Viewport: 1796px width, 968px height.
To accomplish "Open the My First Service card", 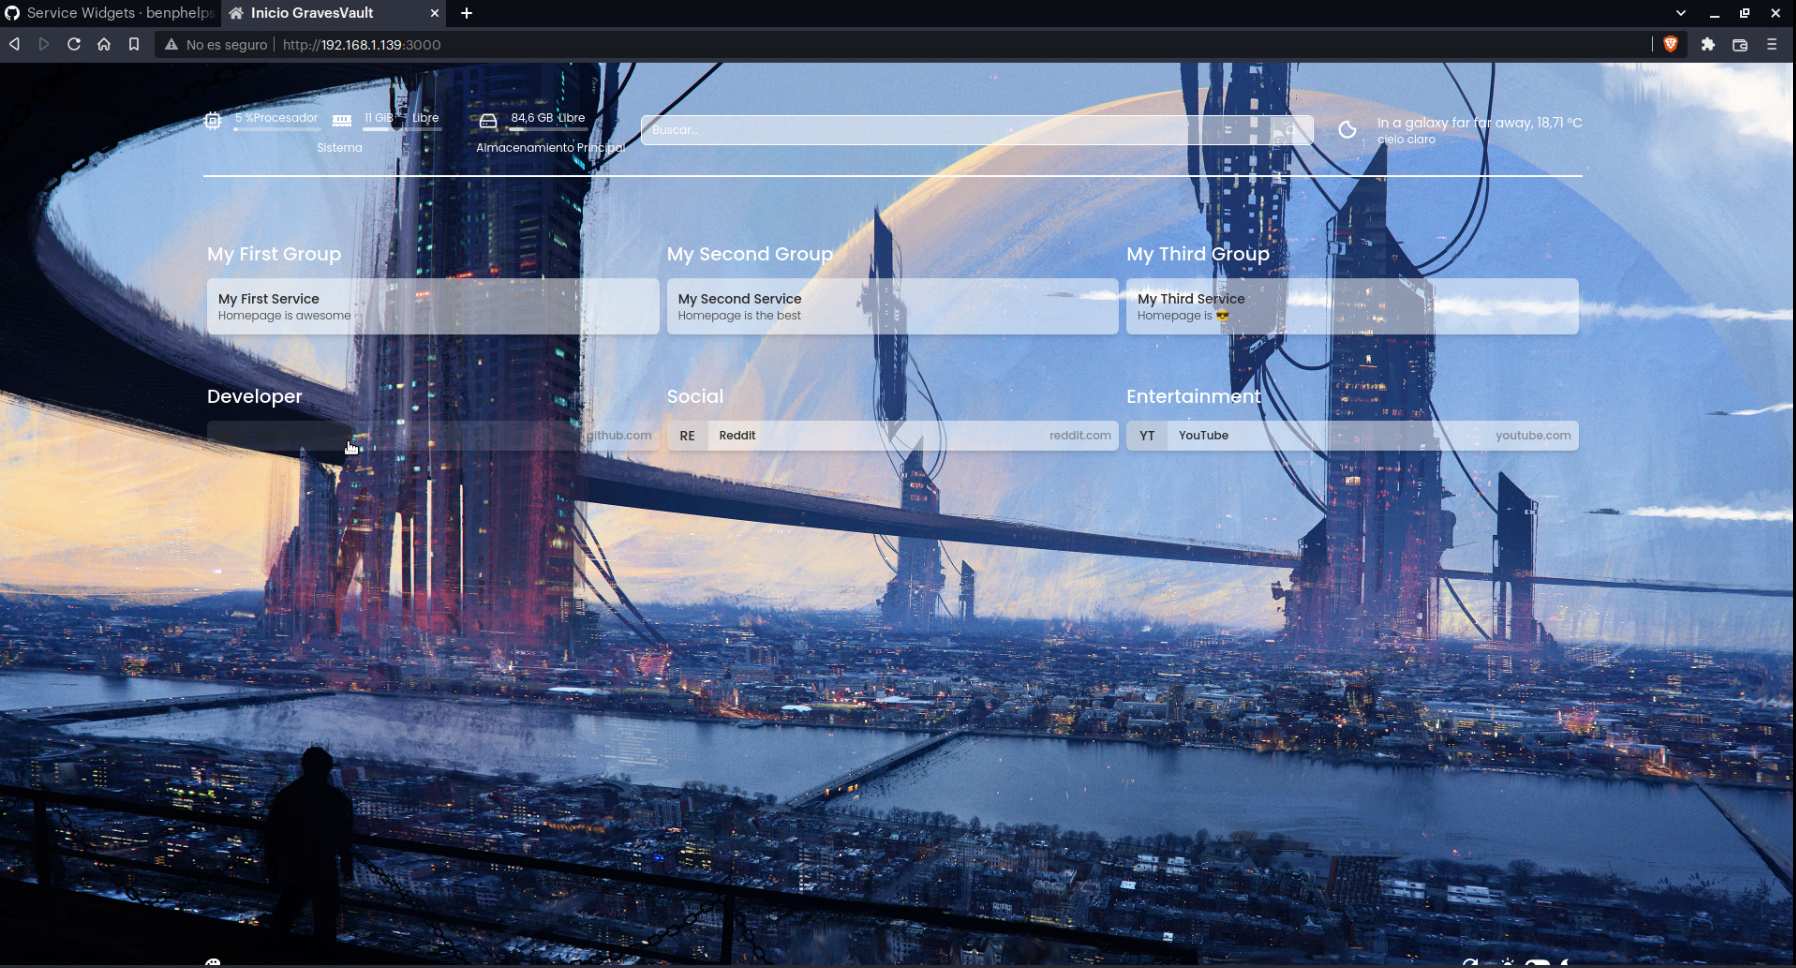I will [433, 306].
